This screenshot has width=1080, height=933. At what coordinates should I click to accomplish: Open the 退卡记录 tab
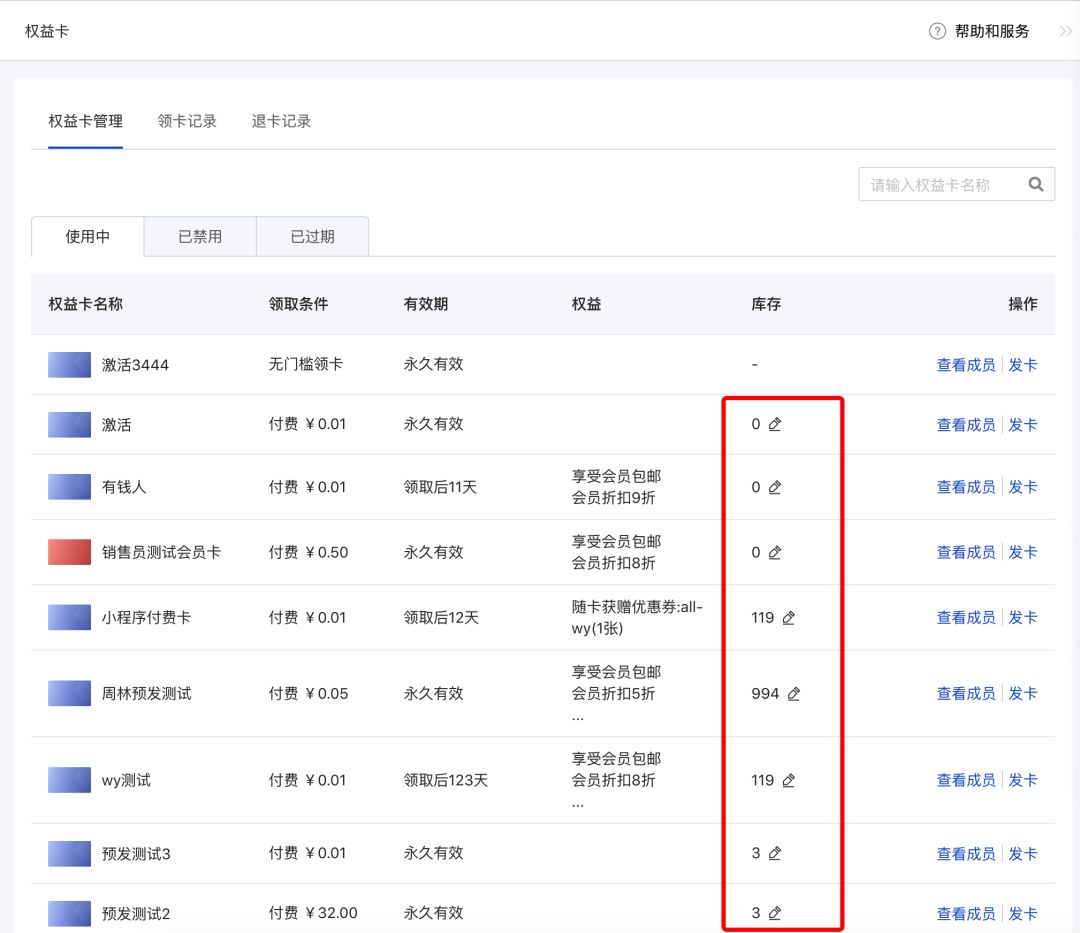(281, 121)
